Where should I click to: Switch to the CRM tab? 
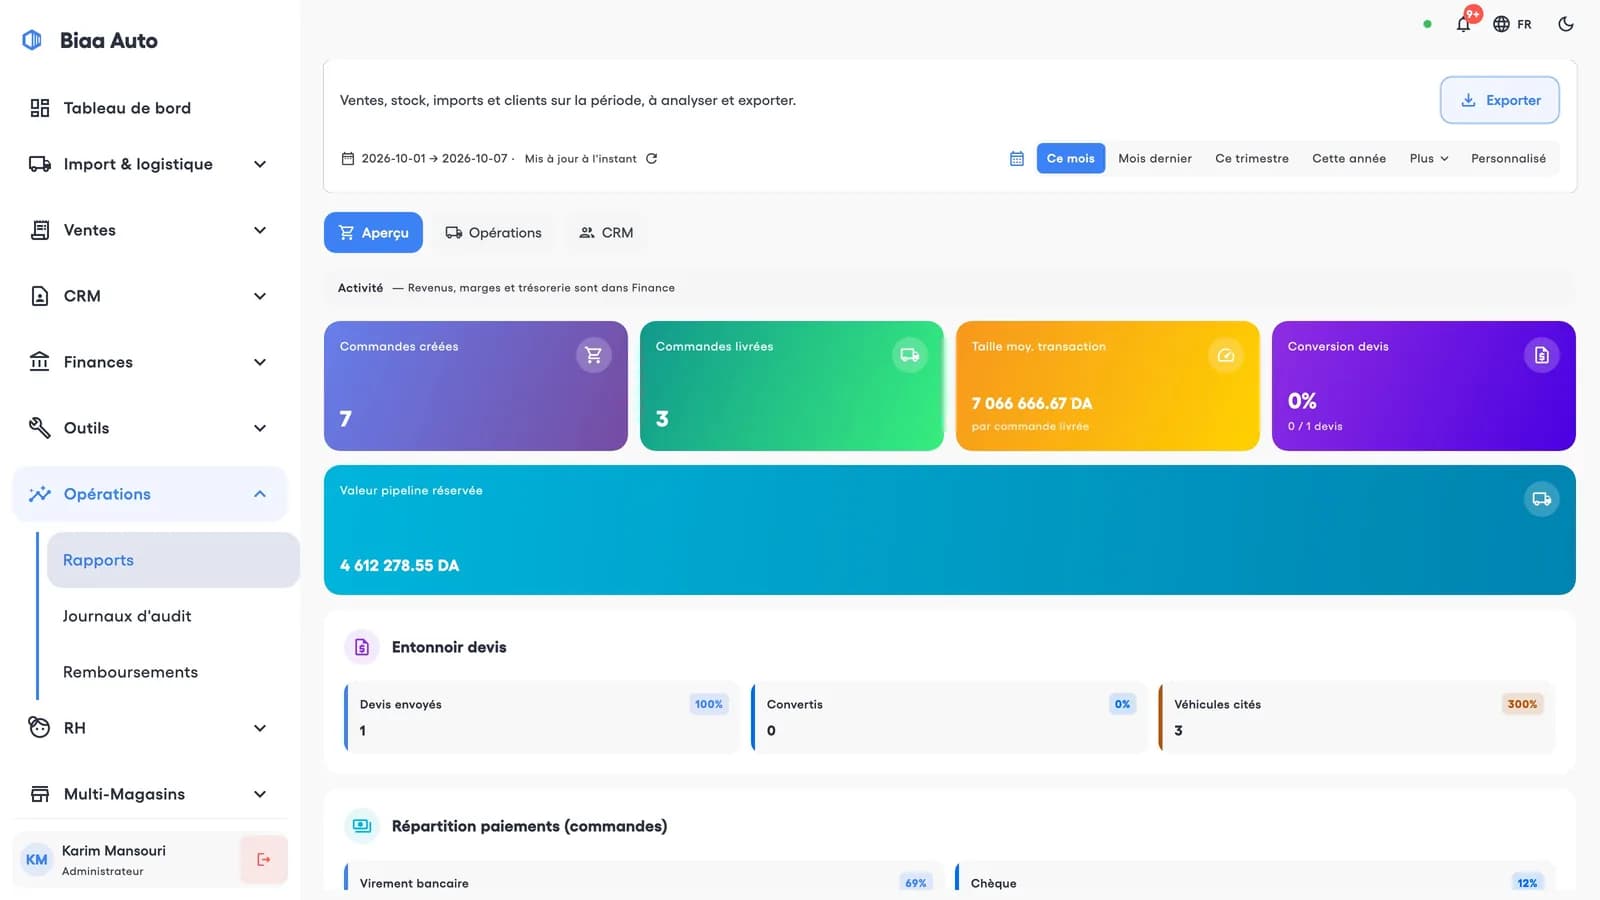[606, 232]
